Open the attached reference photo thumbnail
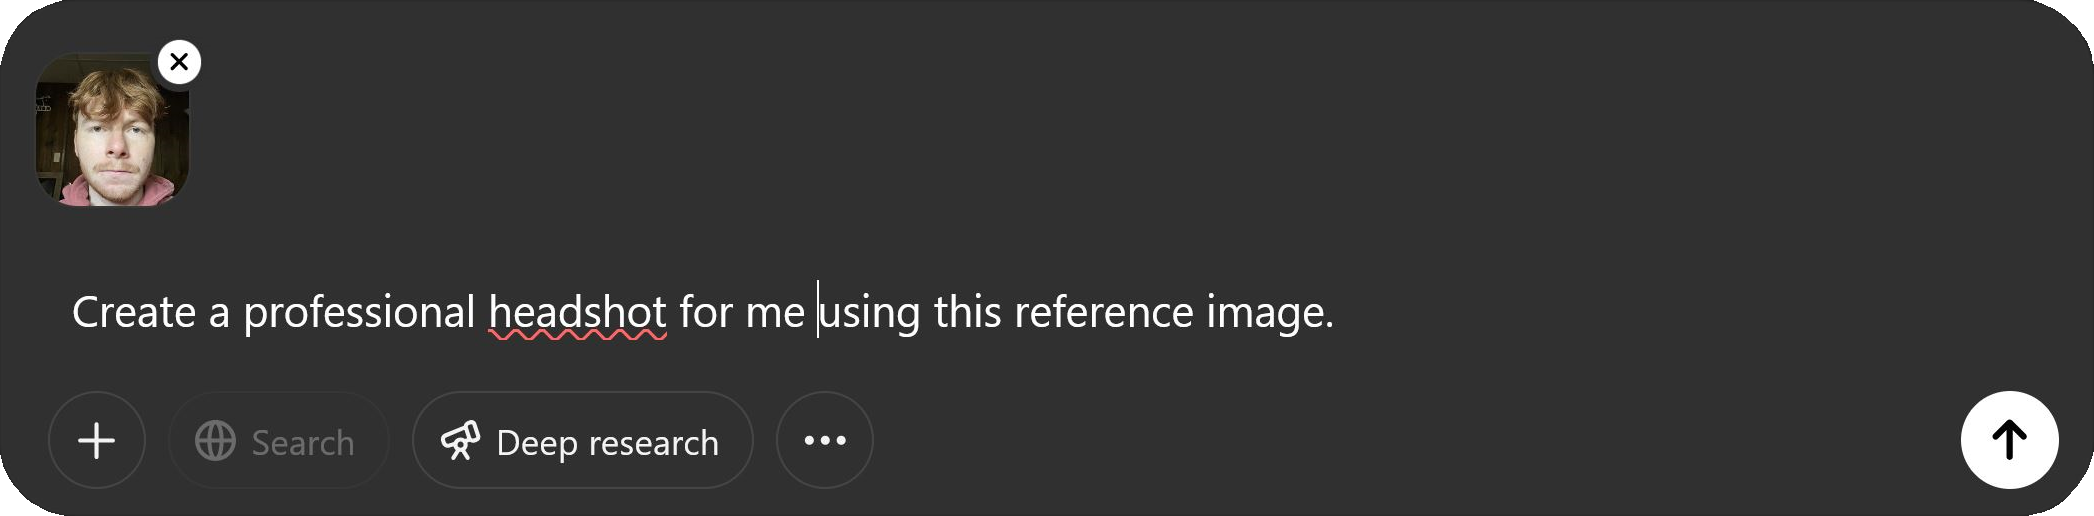The width and height of the screenshot is (2094, 516). coord(112,134)
